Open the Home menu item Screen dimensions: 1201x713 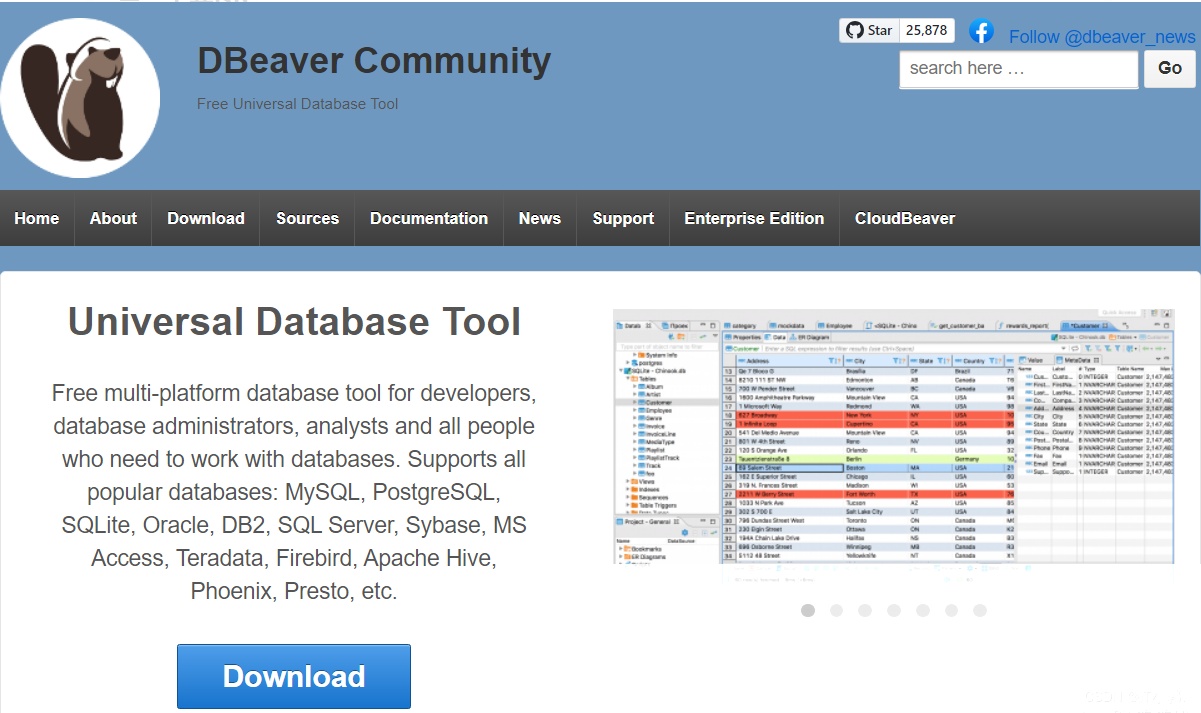point(37,218)
